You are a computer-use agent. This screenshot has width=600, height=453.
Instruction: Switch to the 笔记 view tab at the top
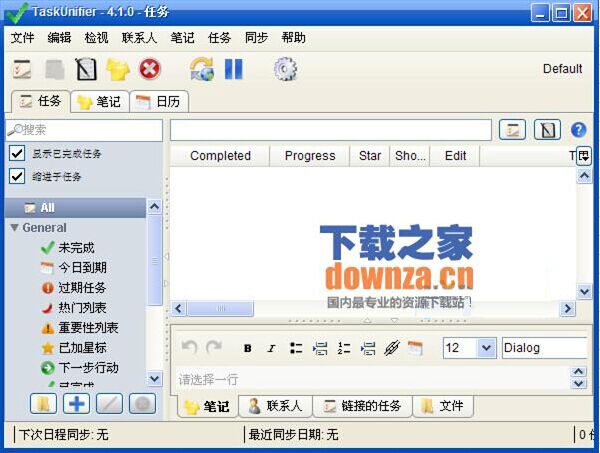99,102
